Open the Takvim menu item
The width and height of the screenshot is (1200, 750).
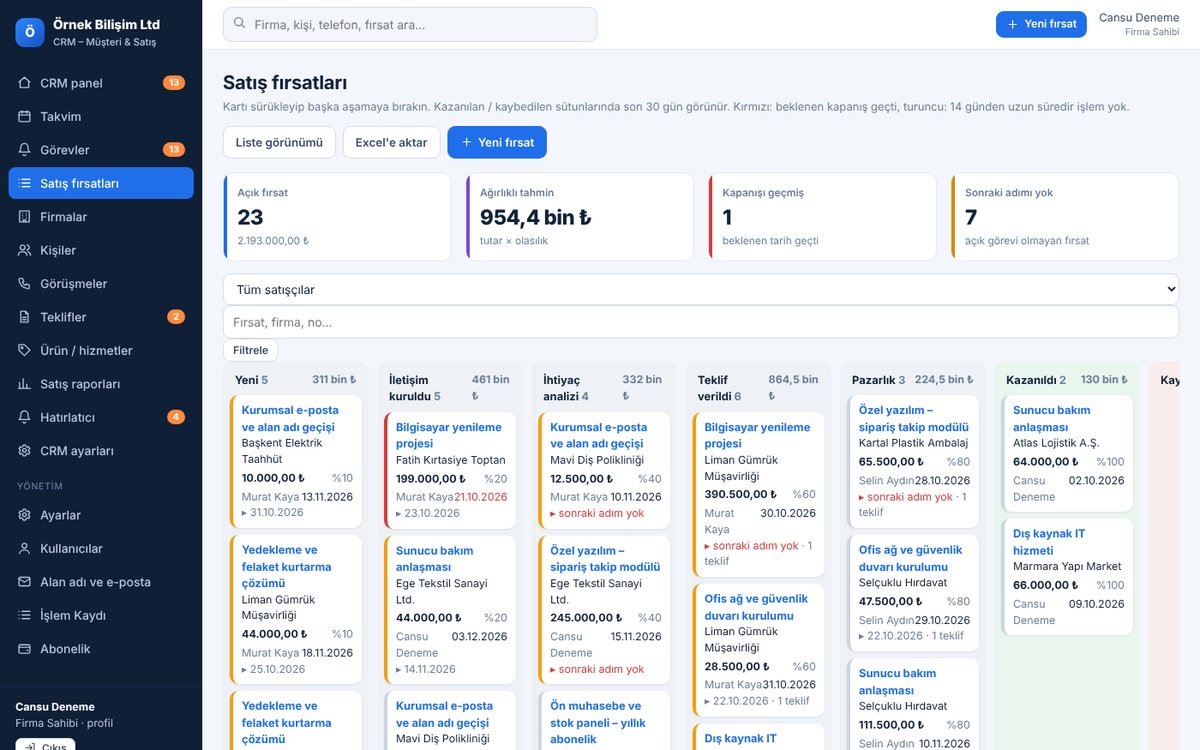101,116
